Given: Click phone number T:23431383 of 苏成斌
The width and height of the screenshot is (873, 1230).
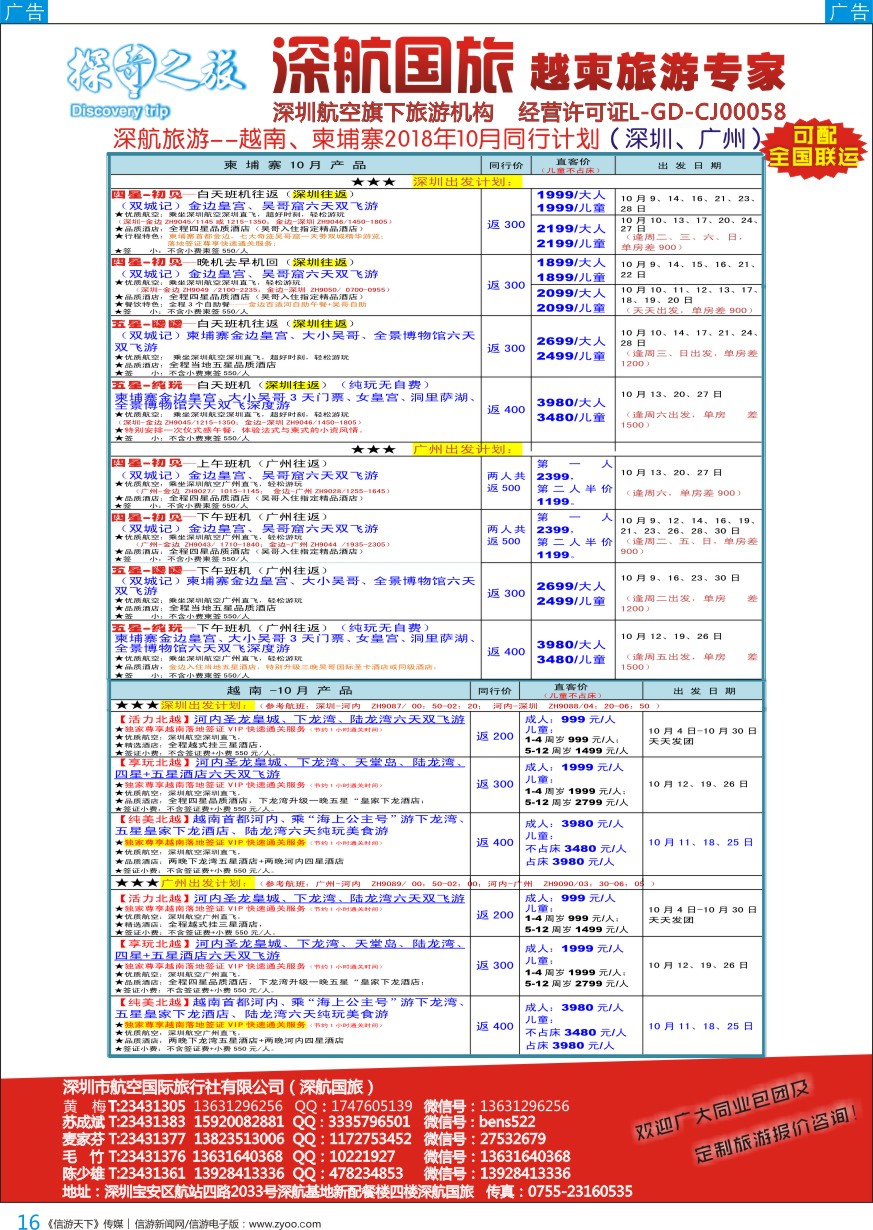Looking at the screenshot, I should coord(146,1122).
